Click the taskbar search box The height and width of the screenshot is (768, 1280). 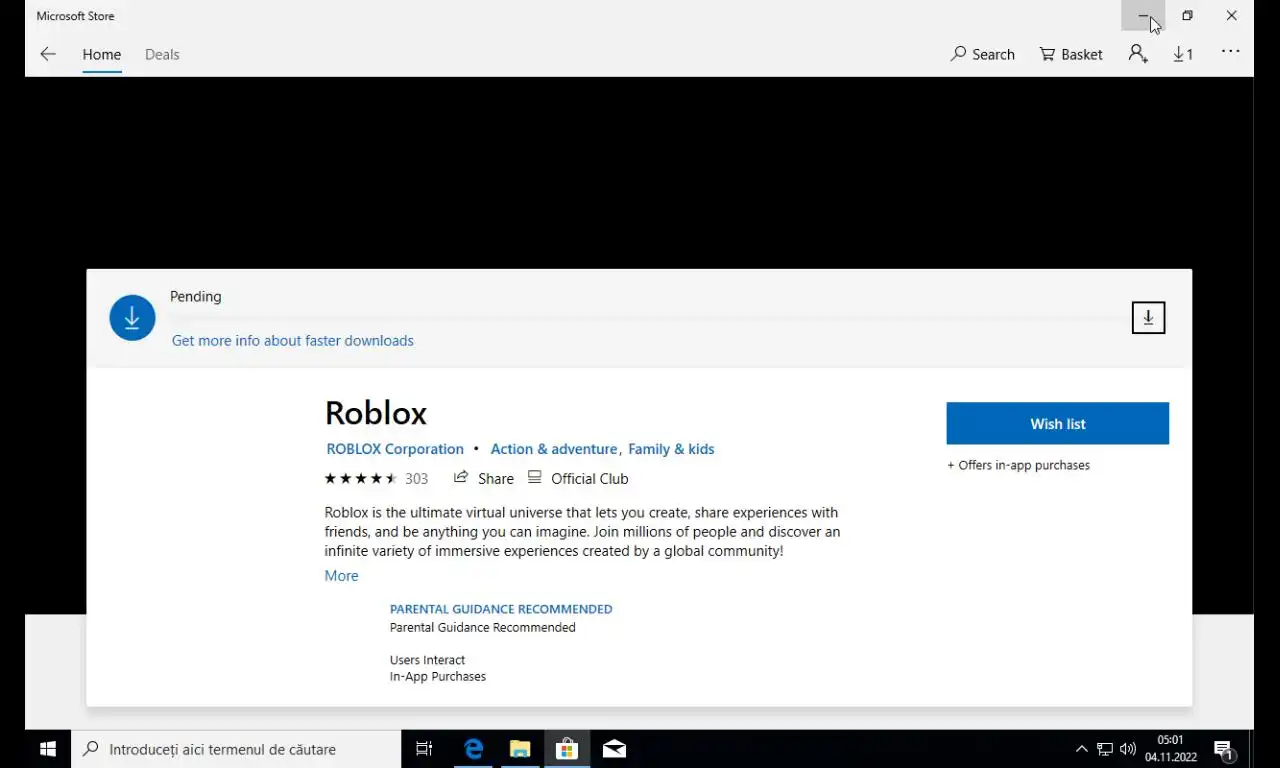(x=236, y=749)
